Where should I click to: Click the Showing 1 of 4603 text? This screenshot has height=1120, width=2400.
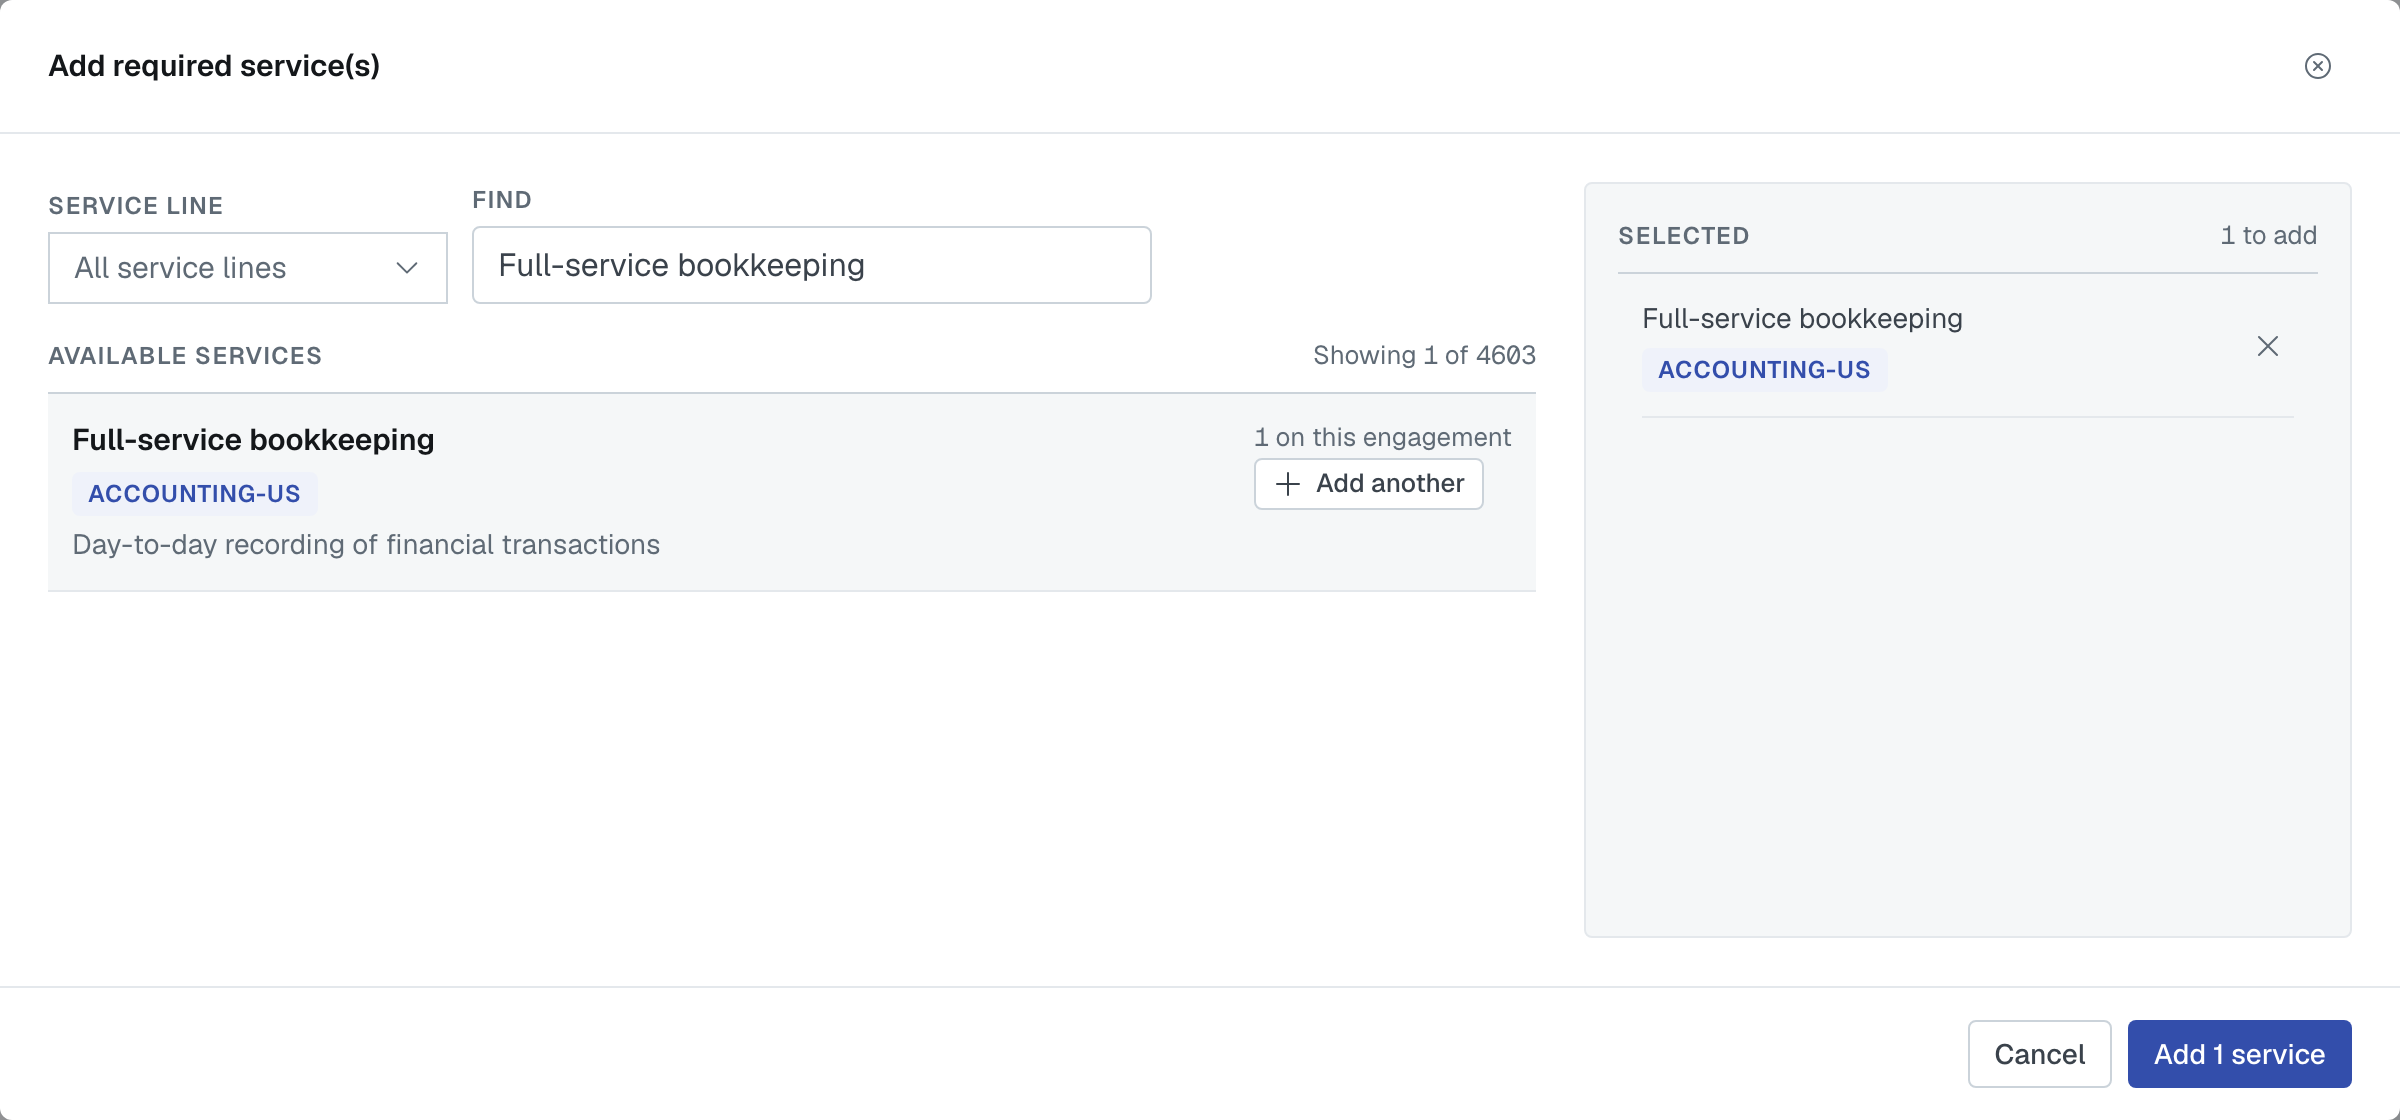pyautogui.click(x=1424, y=356)
